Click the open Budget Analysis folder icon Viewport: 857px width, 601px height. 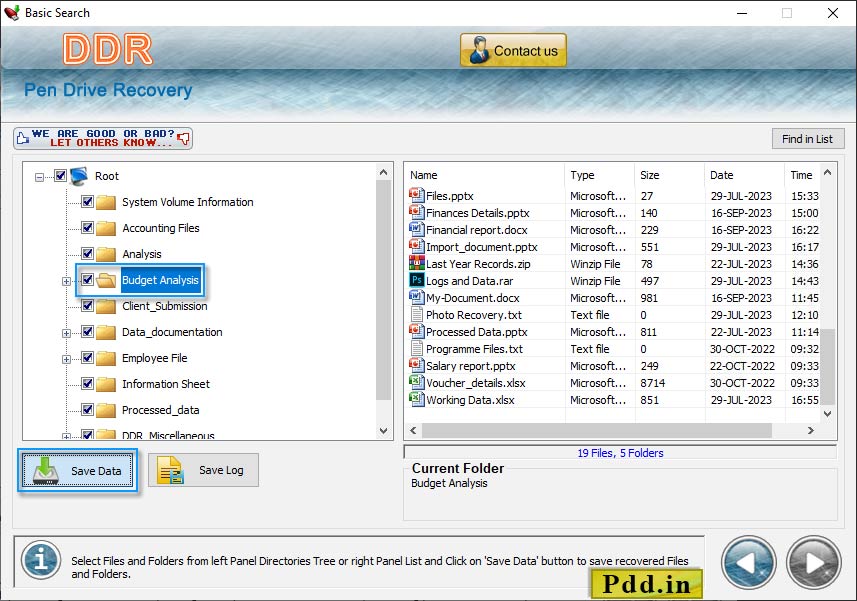pos(106,280)
